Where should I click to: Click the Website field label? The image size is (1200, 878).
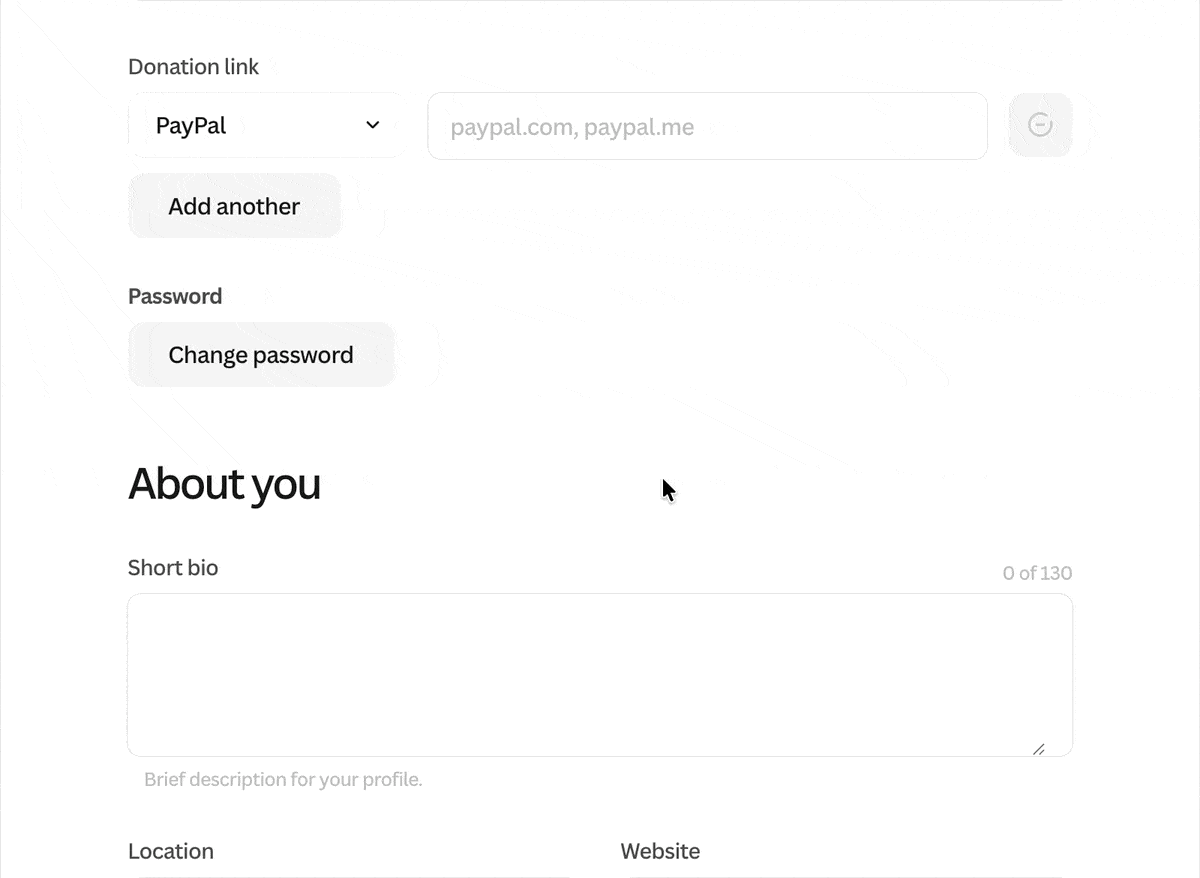pos(660,851)
